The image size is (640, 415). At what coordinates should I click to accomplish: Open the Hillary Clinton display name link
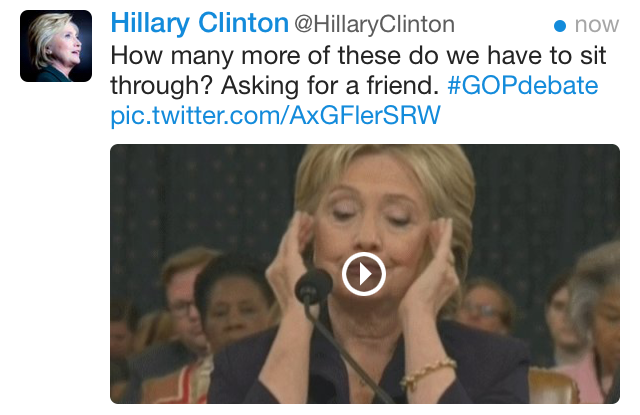point(200,23)
